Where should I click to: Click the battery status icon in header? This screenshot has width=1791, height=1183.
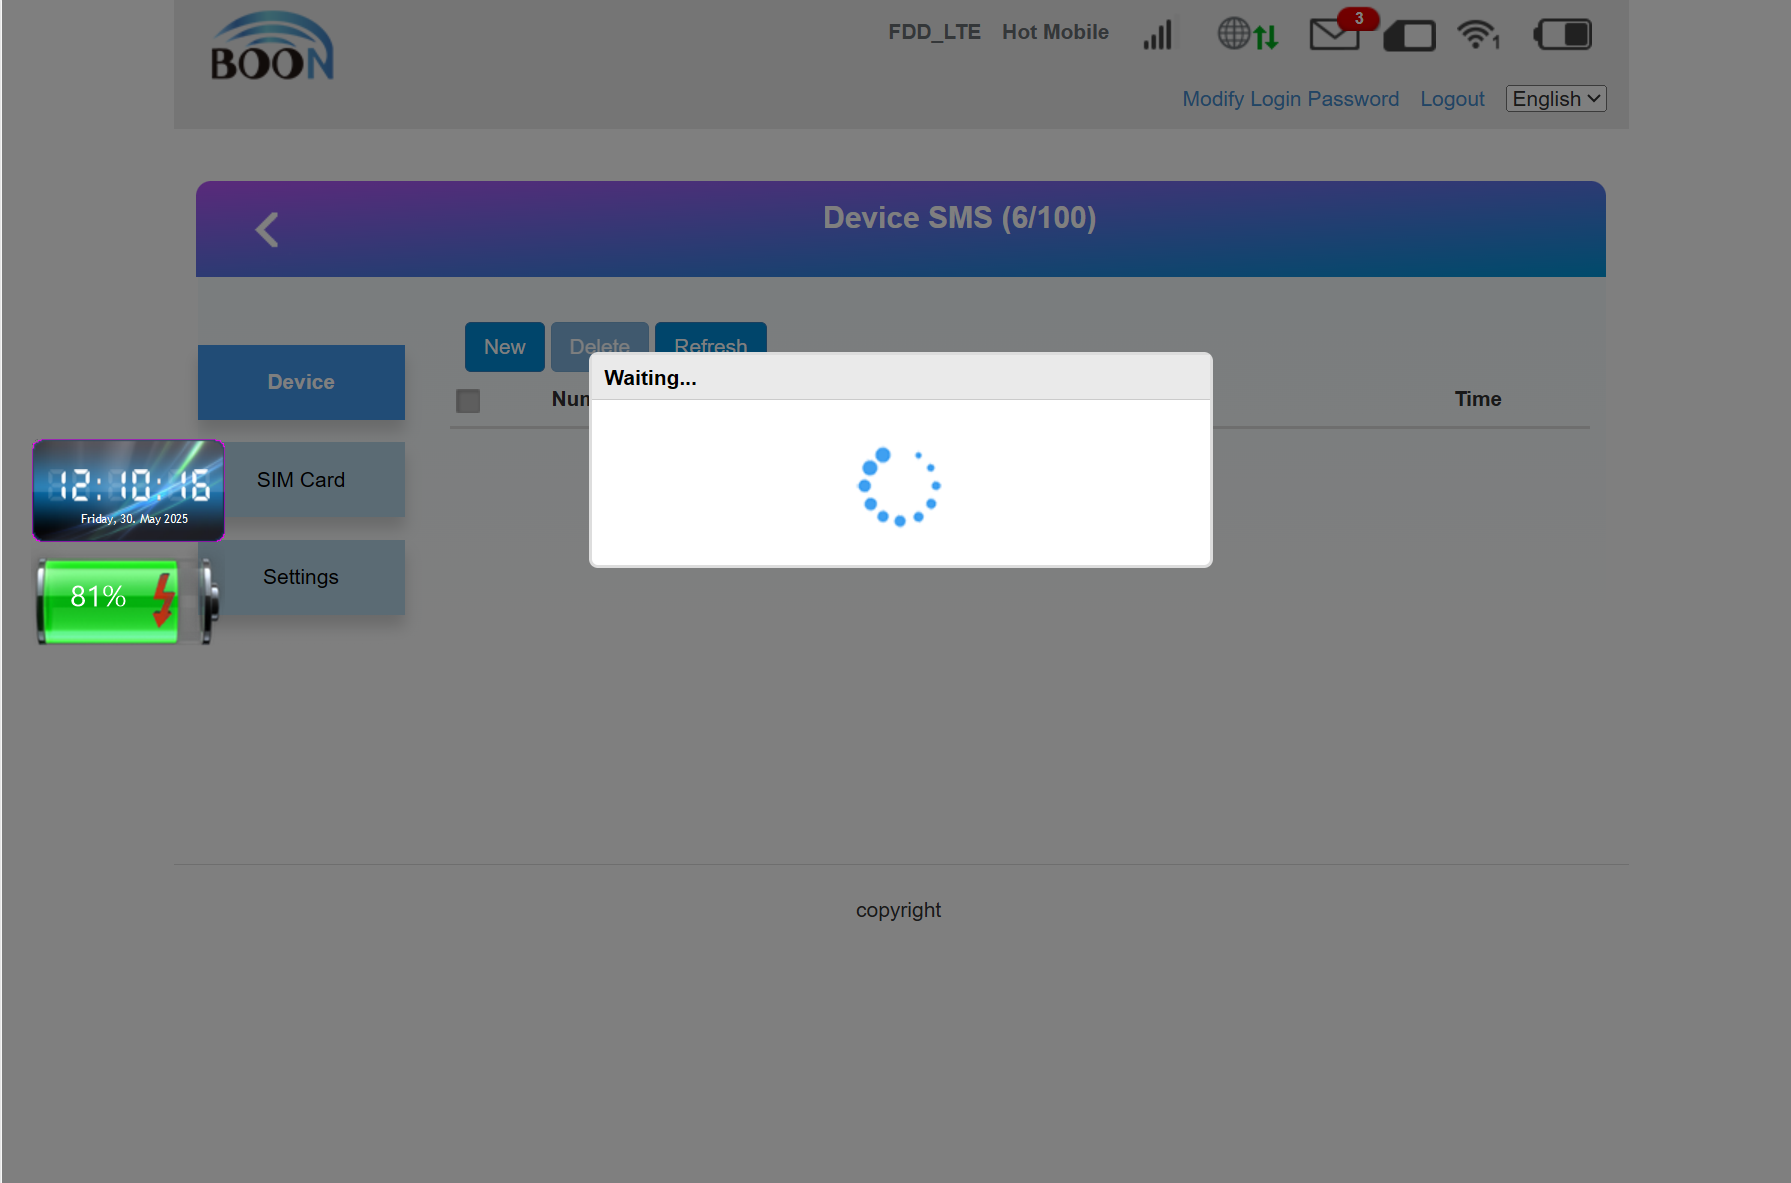coord(1563,35)
